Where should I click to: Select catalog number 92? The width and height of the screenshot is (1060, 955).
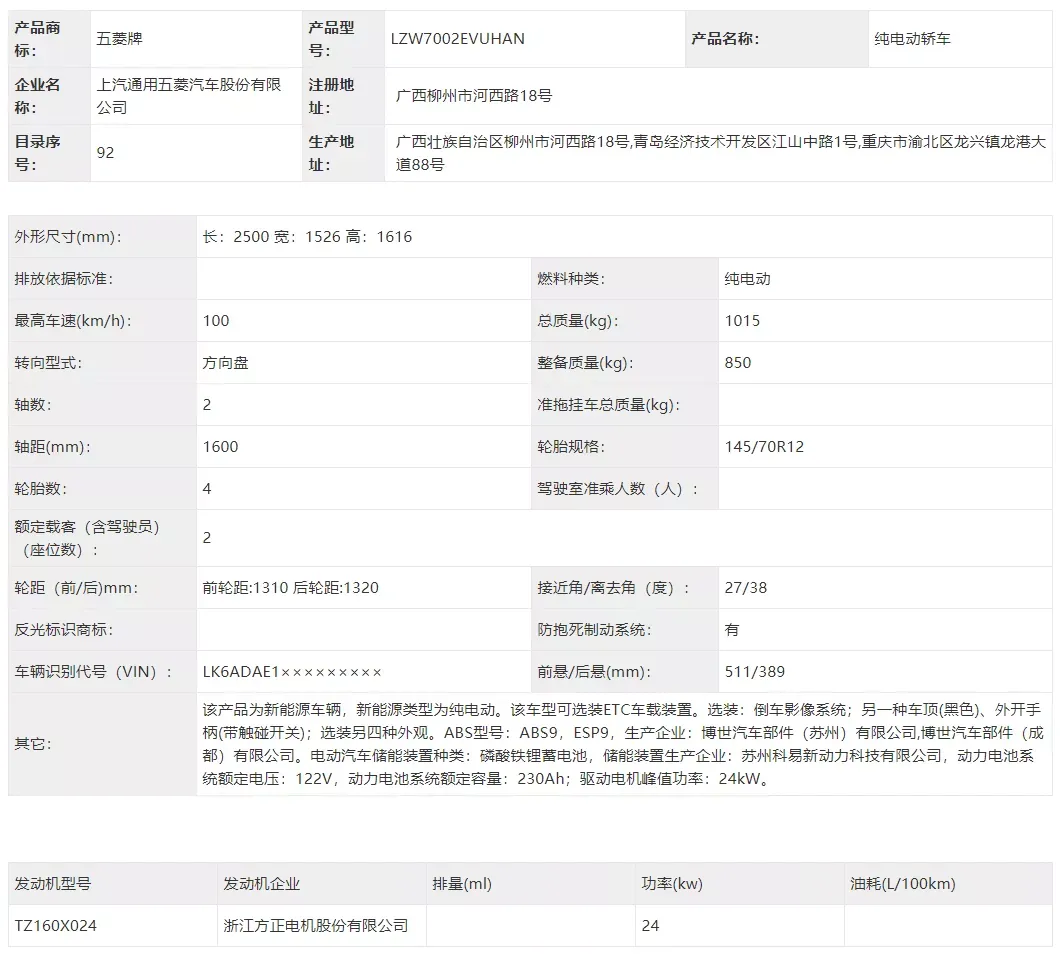pos(105,153)
